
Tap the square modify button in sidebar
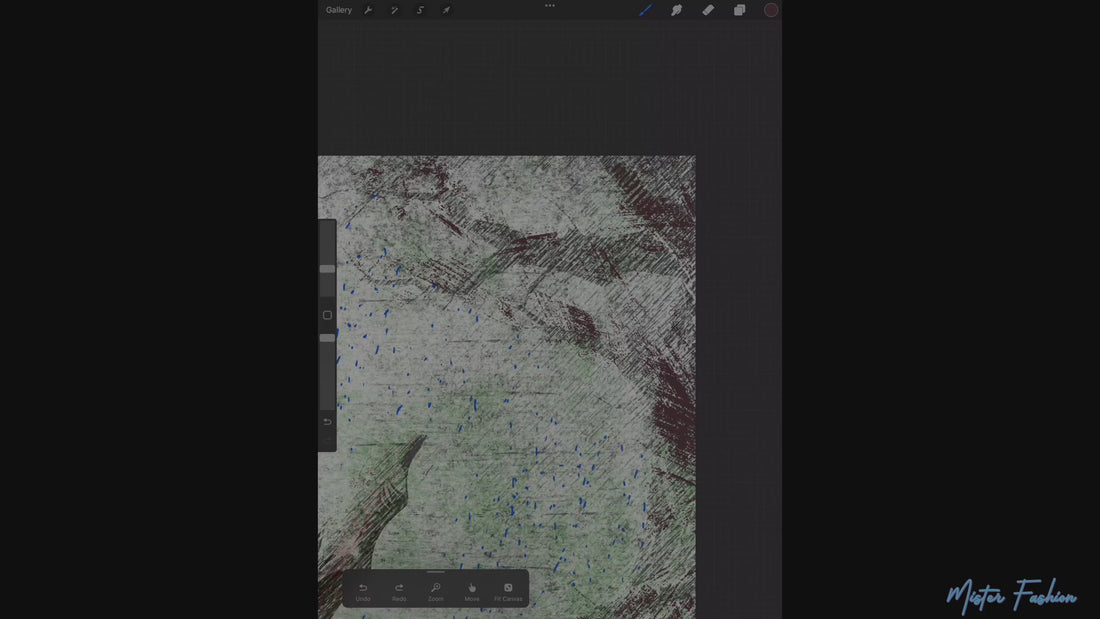tap(327, 315)
